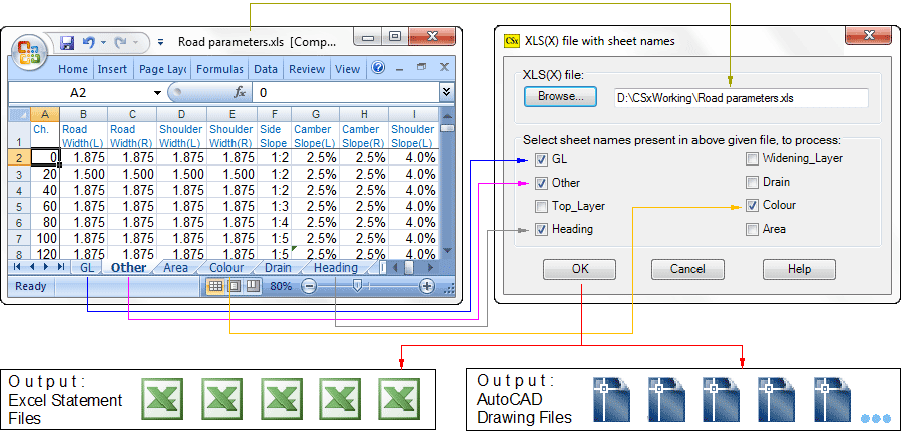Expand the formula bar chevron

click(446, 92)
